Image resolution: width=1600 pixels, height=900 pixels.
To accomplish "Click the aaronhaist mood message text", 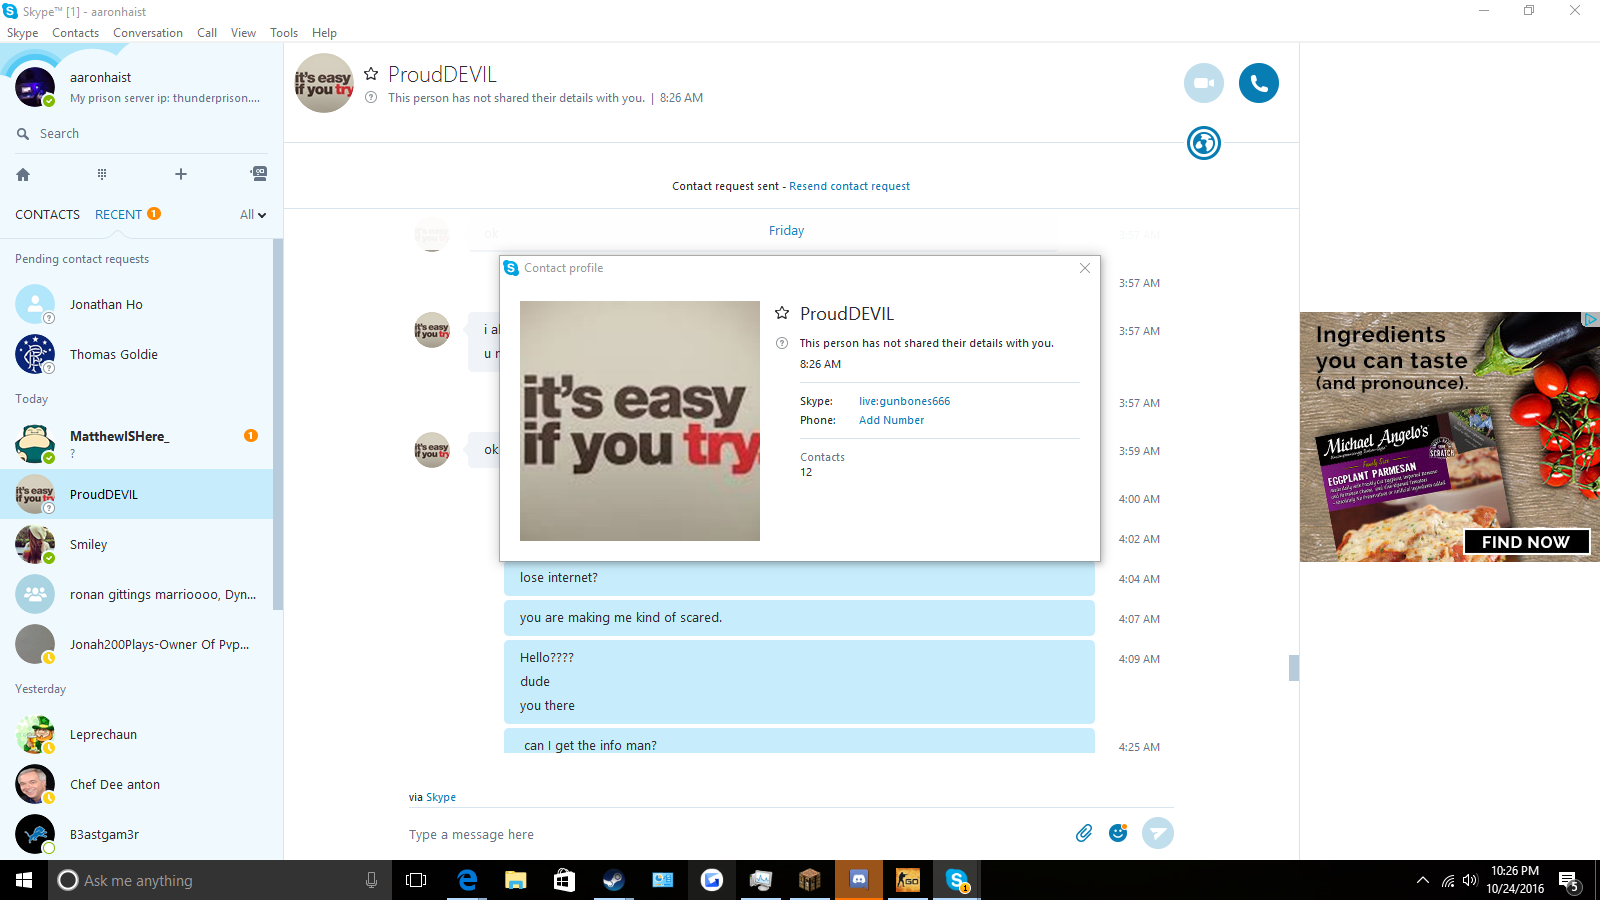I will coord(165,98).
